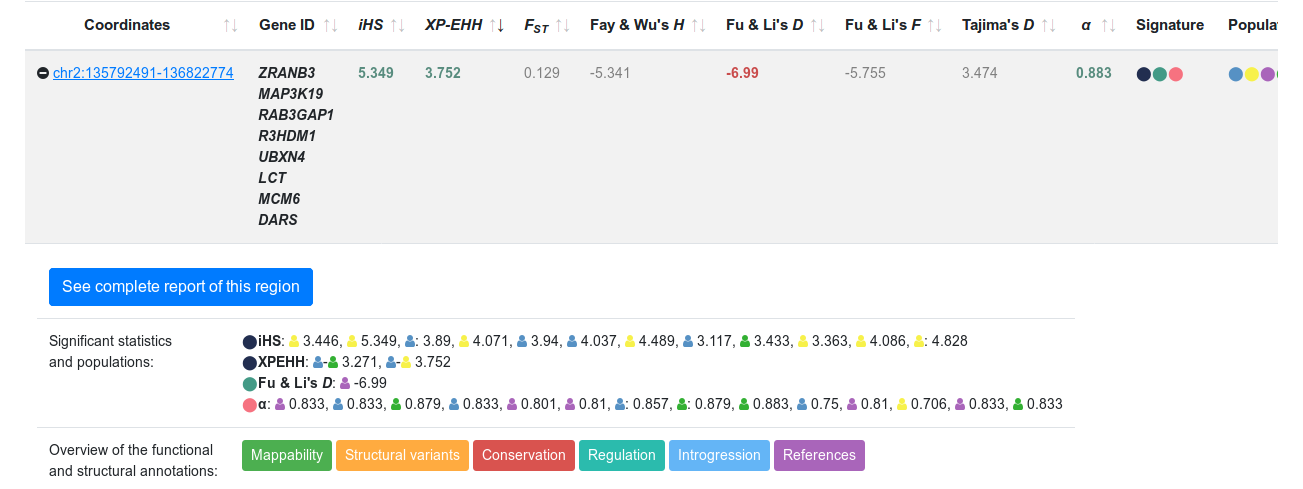Sort by the α column arrows
Image resolution: width=1303 pixels, height=489 pixels.
(1108, 25)
